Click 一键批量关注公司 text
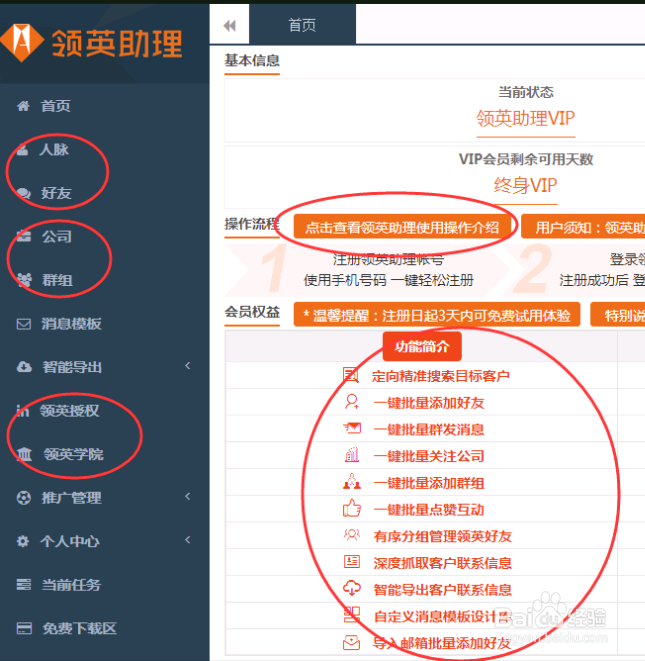645x661 pixels. pyautogui.click(x=429, y=456)
